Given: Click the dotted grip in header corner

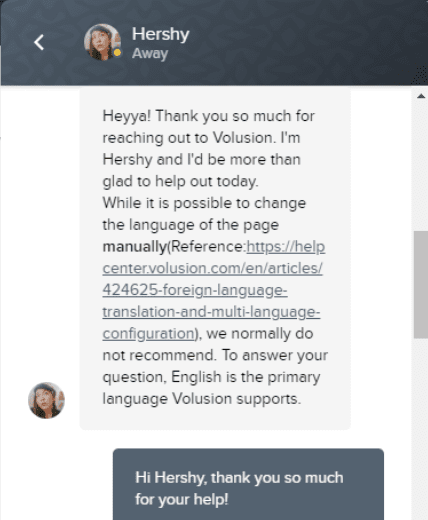Looking at the screenshot, I should [x=420, y=76].
